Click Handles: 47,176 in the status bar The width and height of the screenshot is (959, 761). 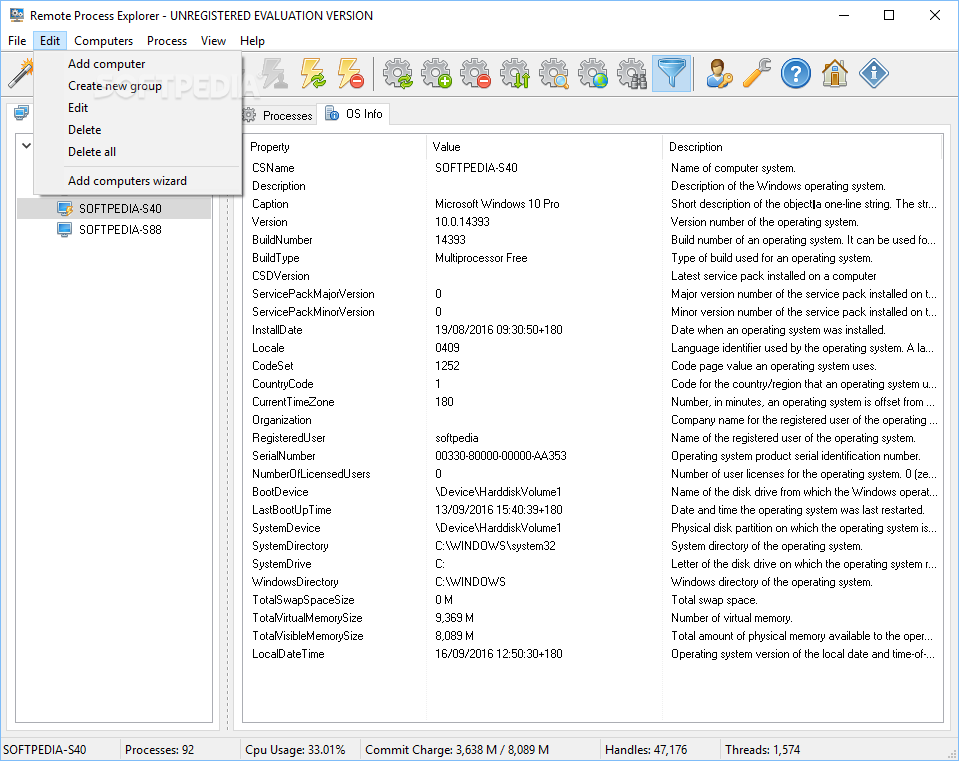(646, 749)
